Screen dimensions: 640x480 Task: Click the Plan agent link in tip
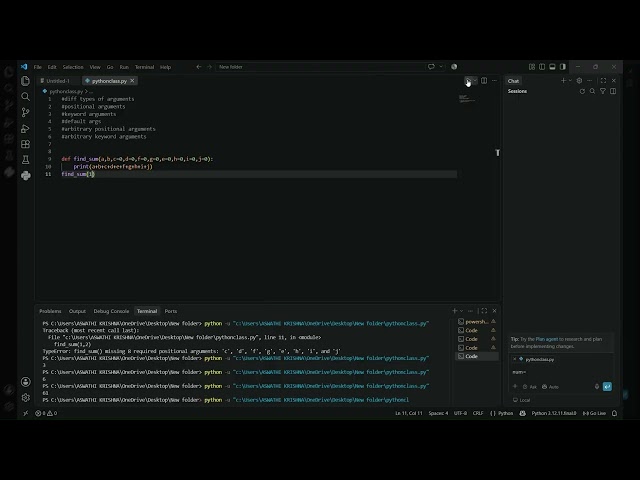tap(546, 339)
